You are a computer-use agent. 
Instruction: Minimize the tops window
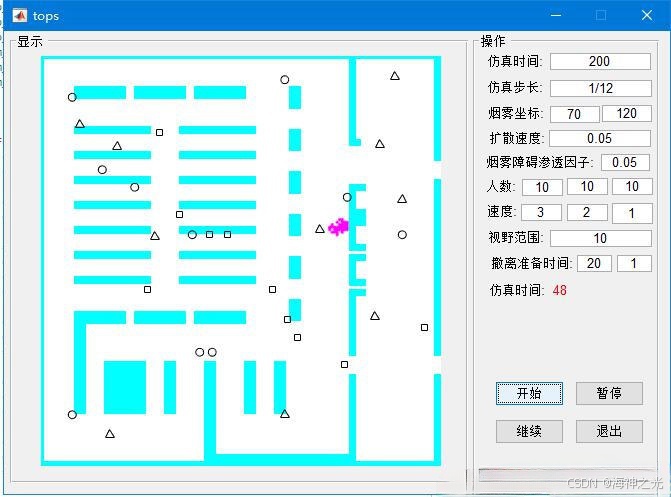click(556, 15)
